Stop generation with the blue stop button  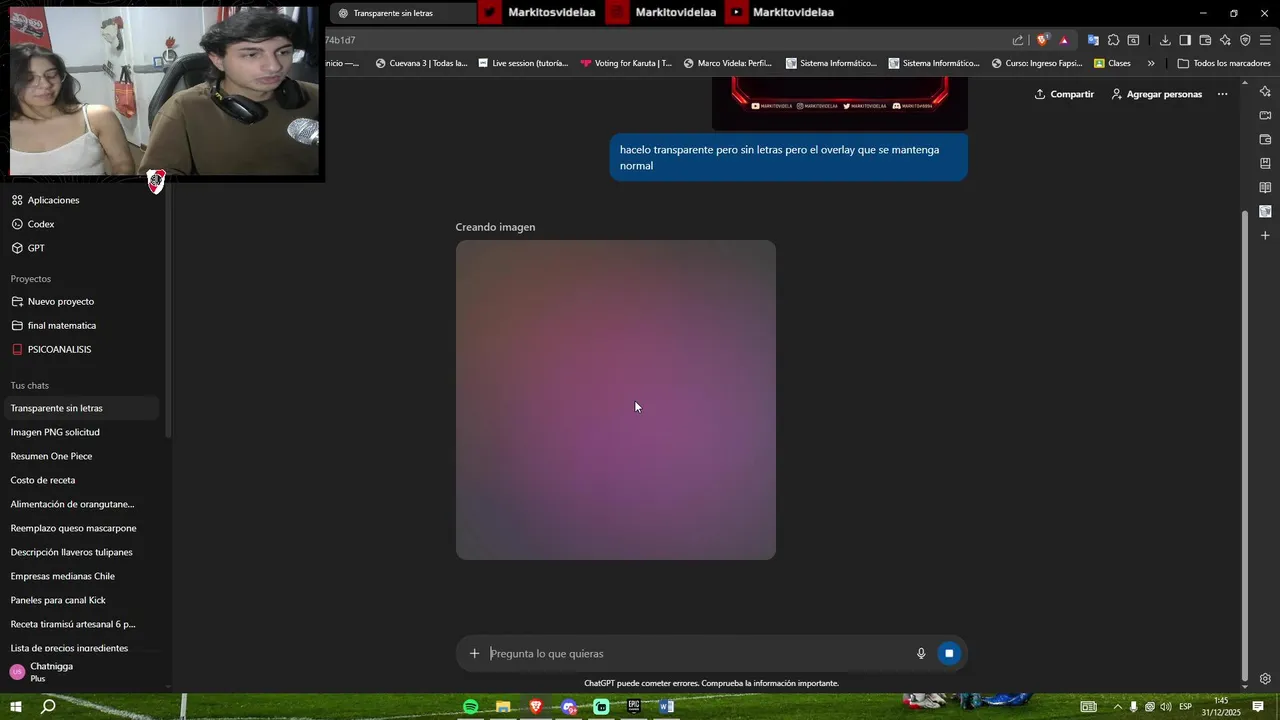pyautogui.click(x=949, y=653)
